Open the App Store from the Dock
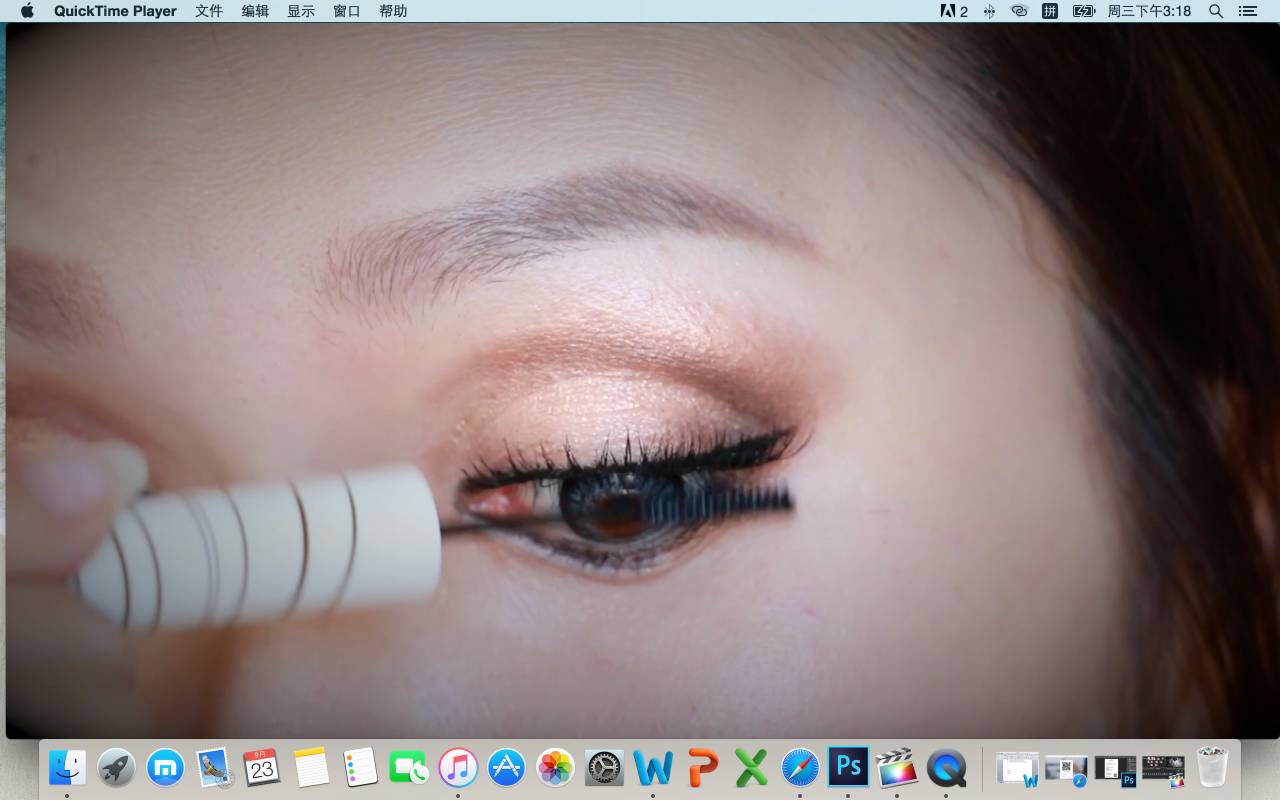Viewport: 1280px width, 800px height. [x=507, y=768]
